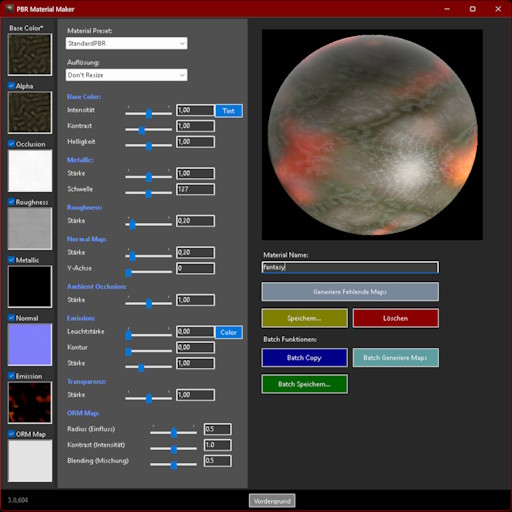The image size is (512, 512).
Task: Click the Occlusion map thumbnail
Action: coord(30,170)
